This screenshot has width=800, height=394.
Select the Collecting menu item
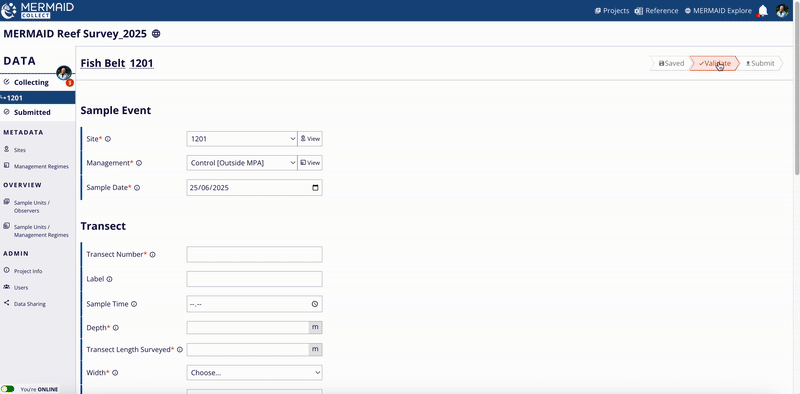tap(31, 82)
